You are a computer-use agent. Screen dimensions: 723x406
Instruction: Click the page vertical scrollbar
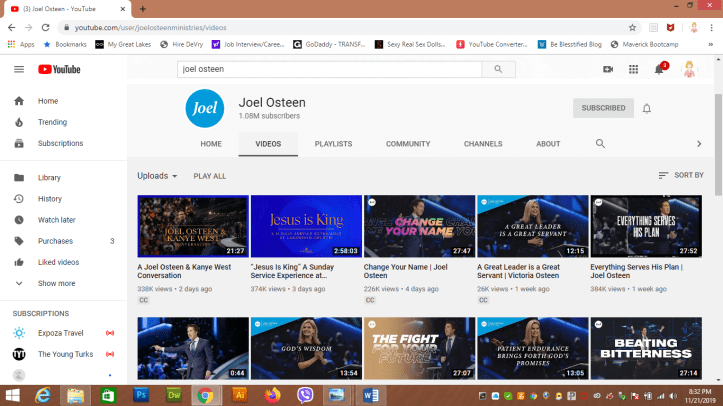pos(718,144)
